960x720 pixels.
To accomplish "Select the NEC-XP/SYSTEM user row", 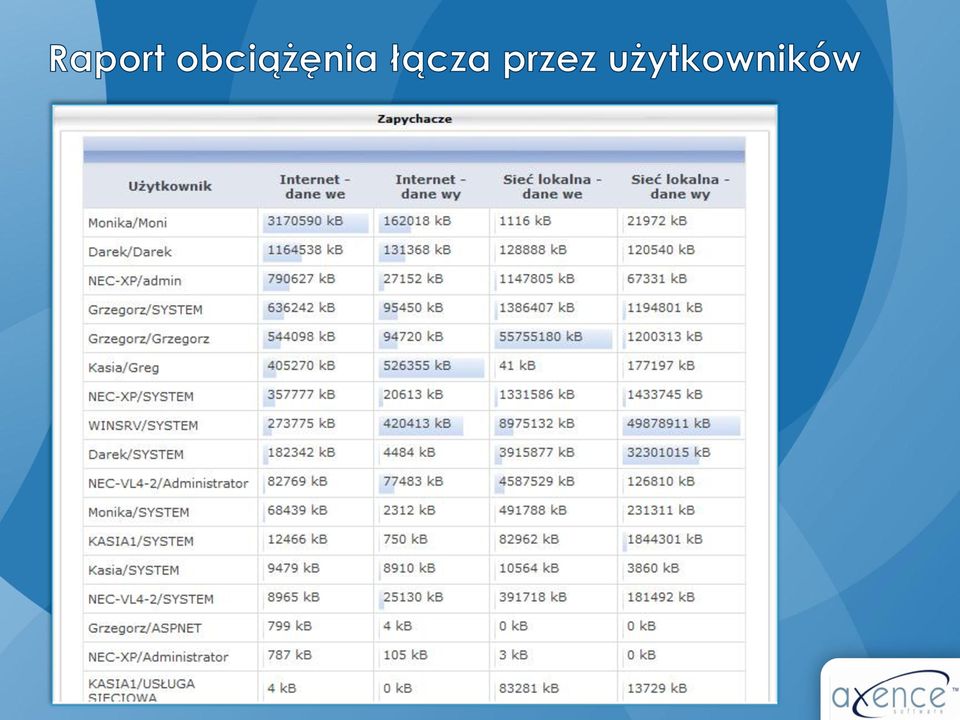I will (x=414, y=396).
